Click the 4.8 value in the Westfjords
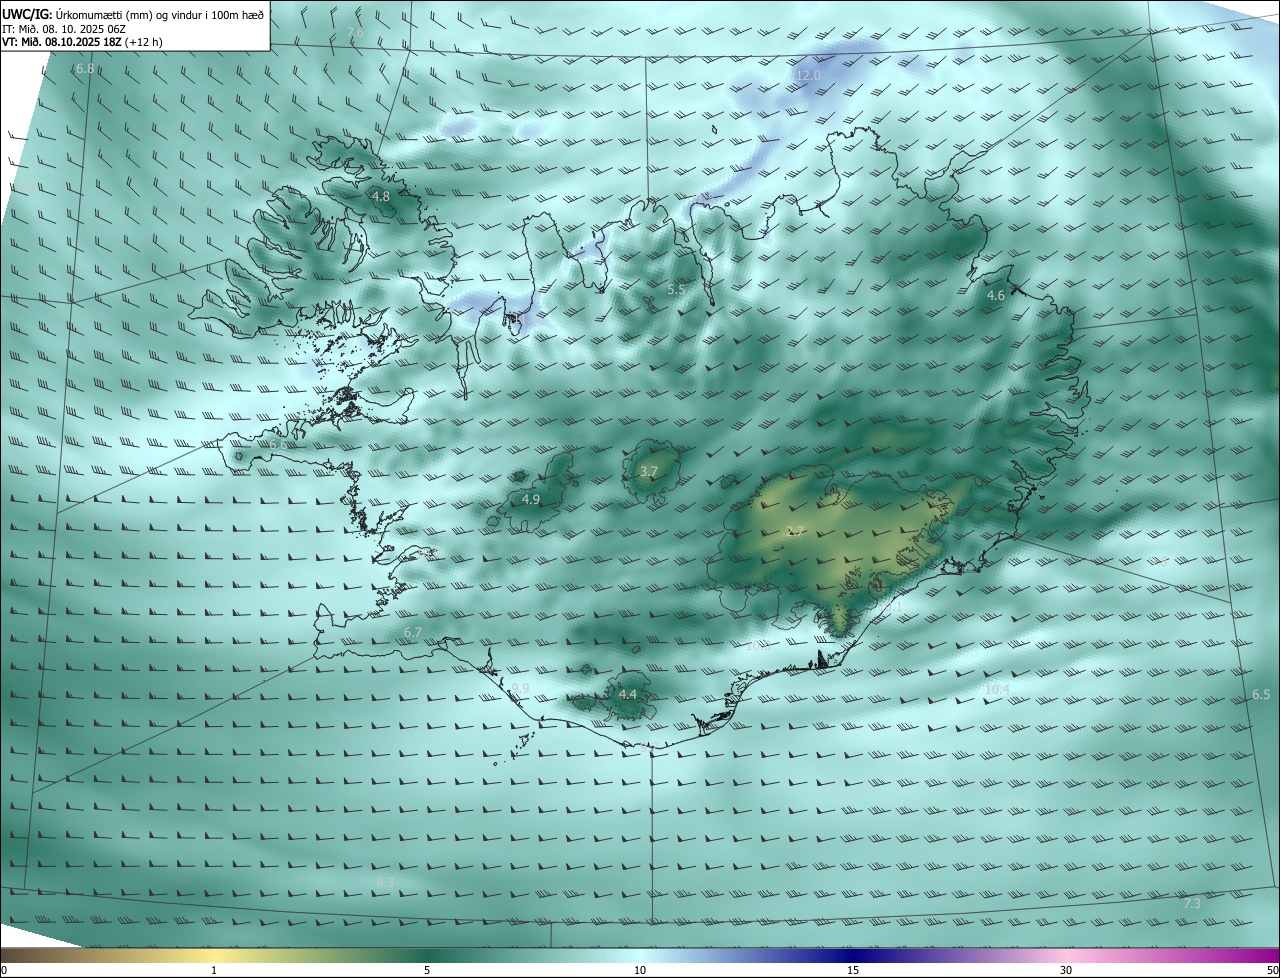 pyautogui.click(x=381, y=197)
